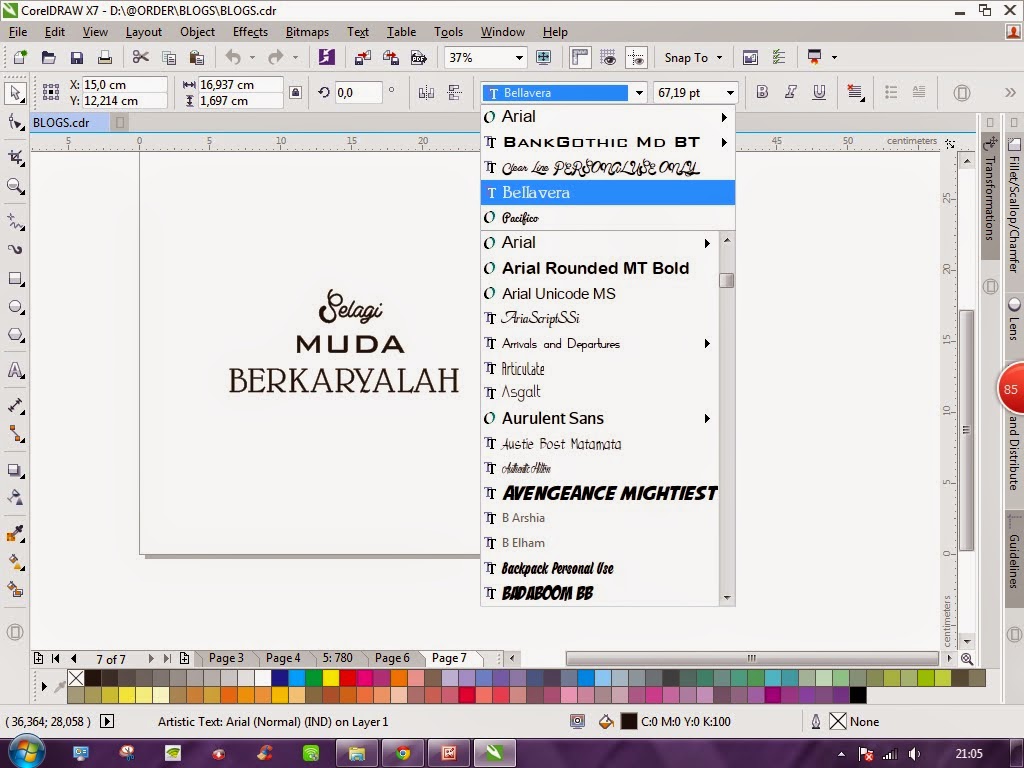Select the Parallel Dimension tool

click(15, 406)
